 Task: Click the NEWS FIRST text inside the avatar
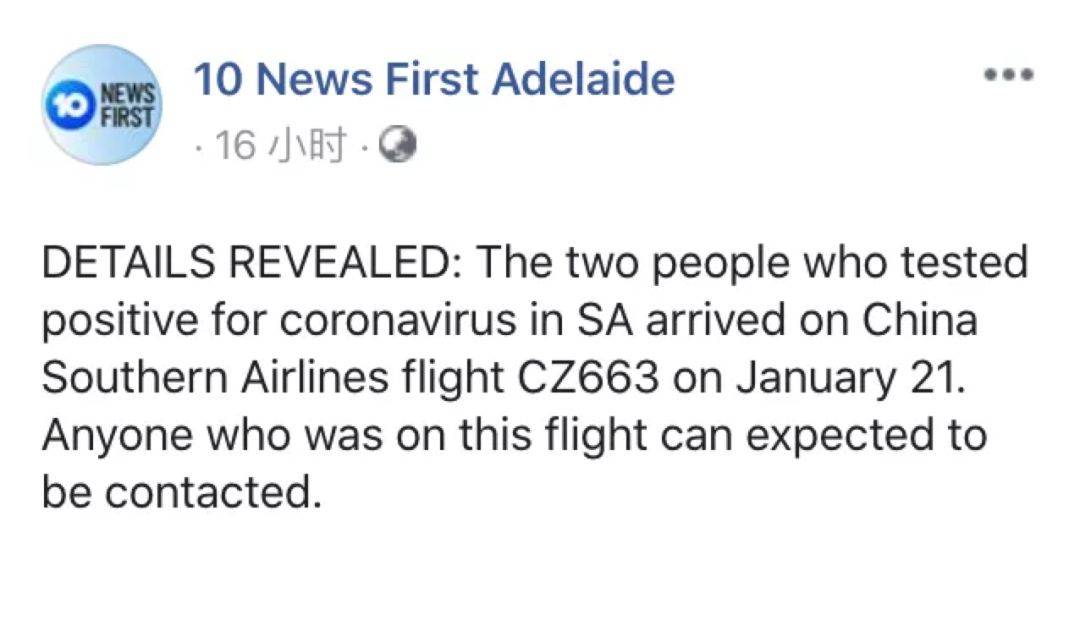tap(127, 104)
